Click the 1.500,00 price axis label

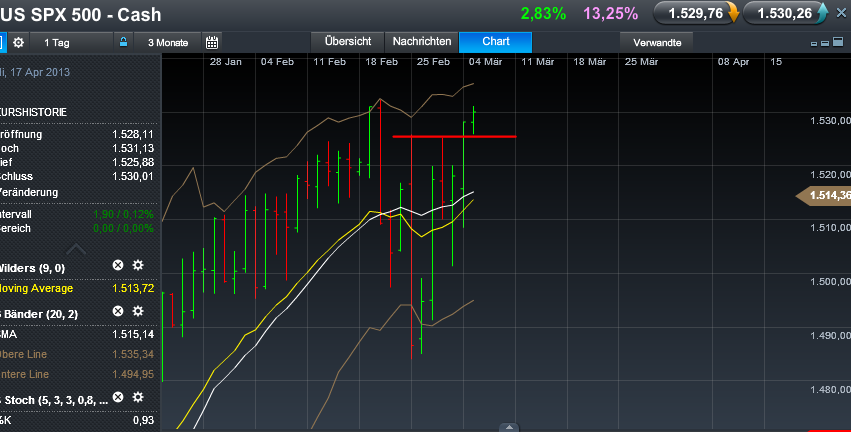click(830, 282)
